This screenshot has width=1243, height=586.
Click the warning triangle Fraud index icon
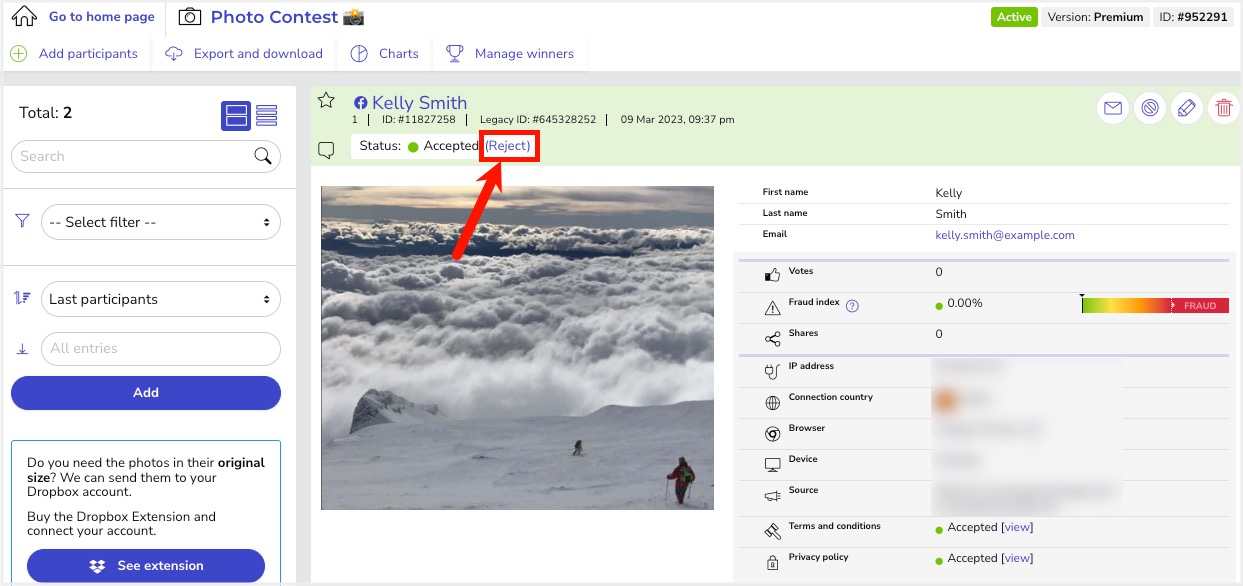[x=772, y=307]
